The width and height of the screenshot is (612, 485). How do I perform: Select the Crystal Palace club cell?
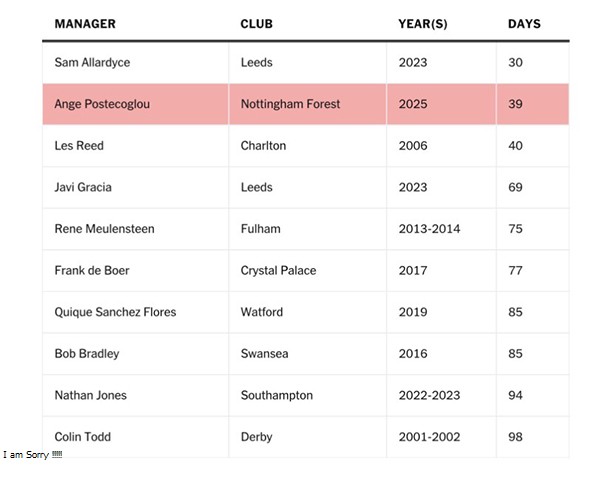(x=278, y=271)
